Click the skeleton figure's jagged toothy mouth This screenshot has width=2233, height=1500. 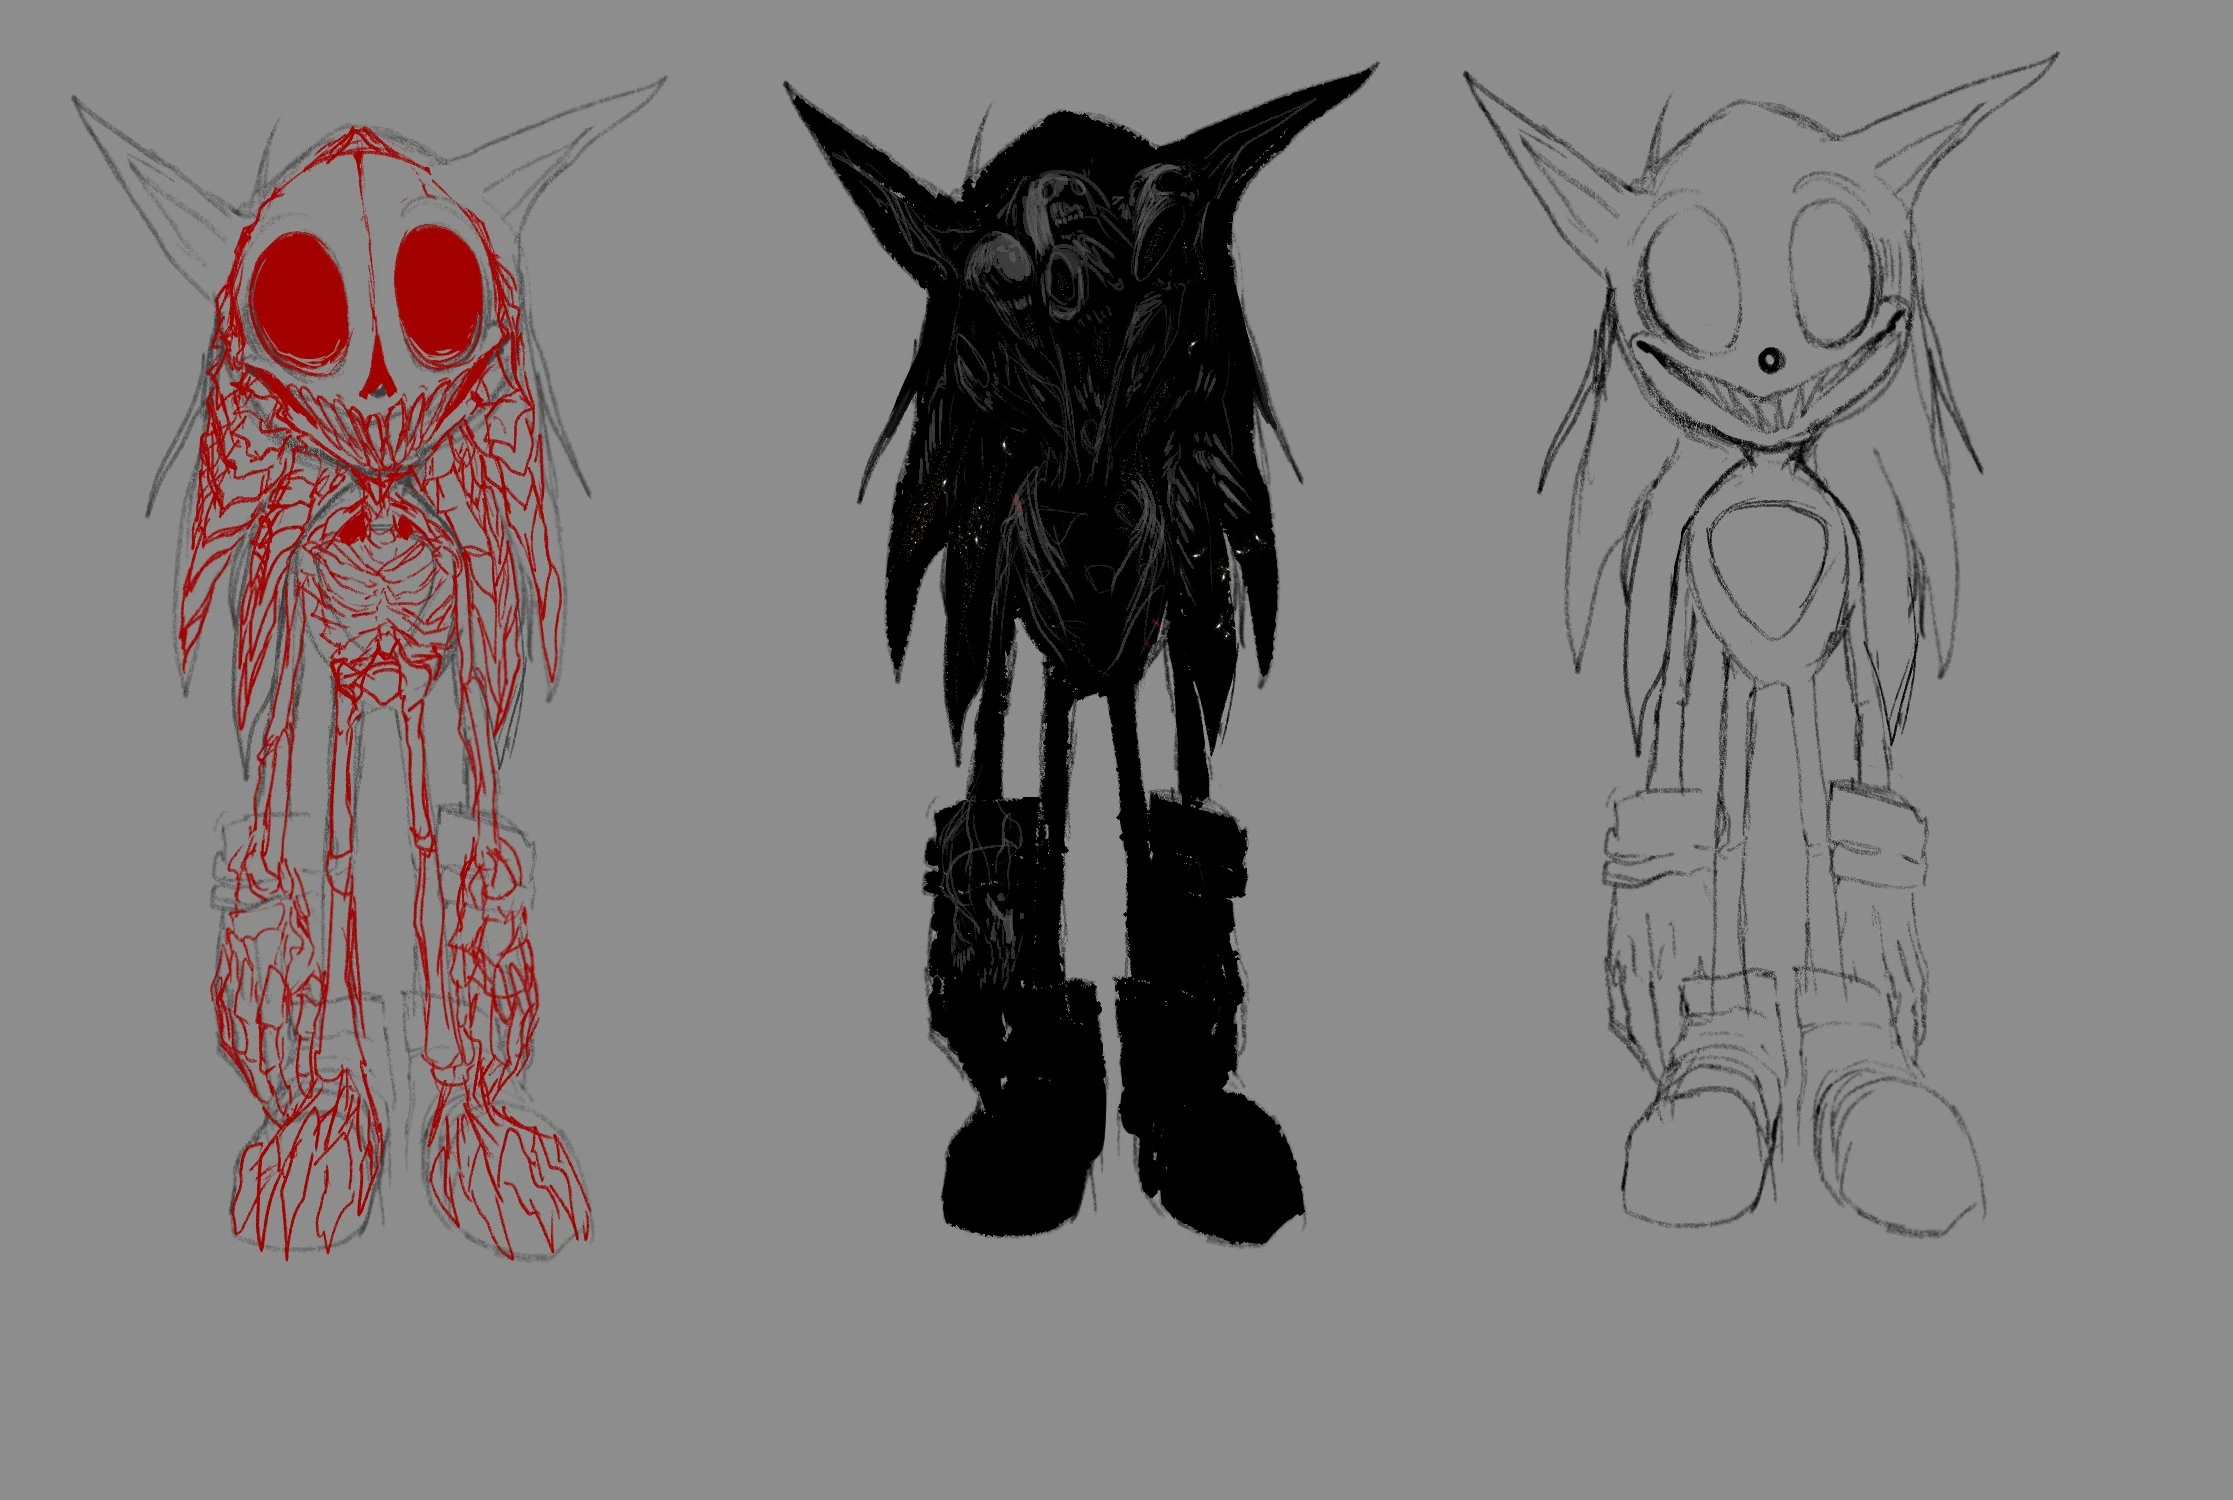[x=378, y=432]
